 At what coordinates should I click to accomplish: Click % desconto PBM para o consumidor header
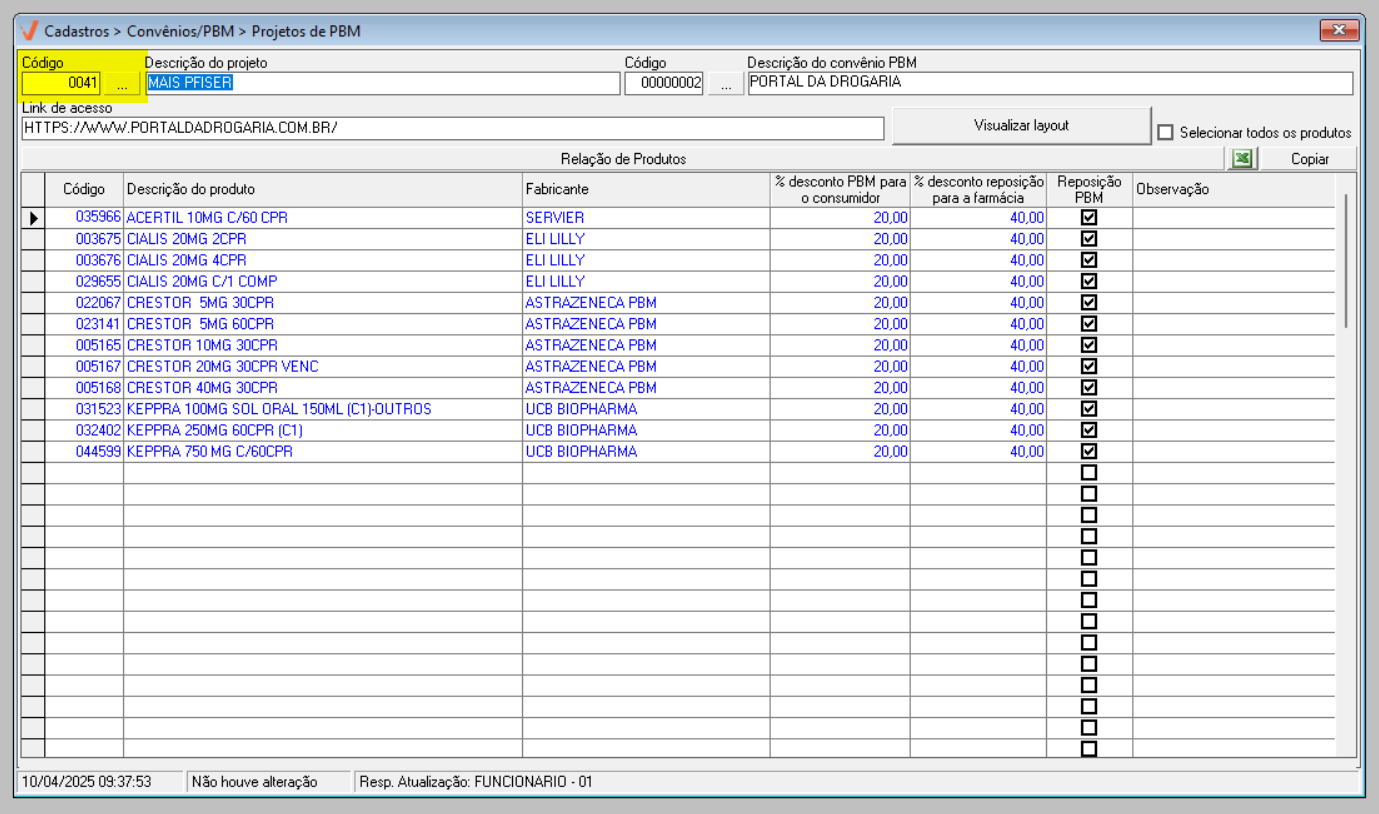[x=840, y=189]
